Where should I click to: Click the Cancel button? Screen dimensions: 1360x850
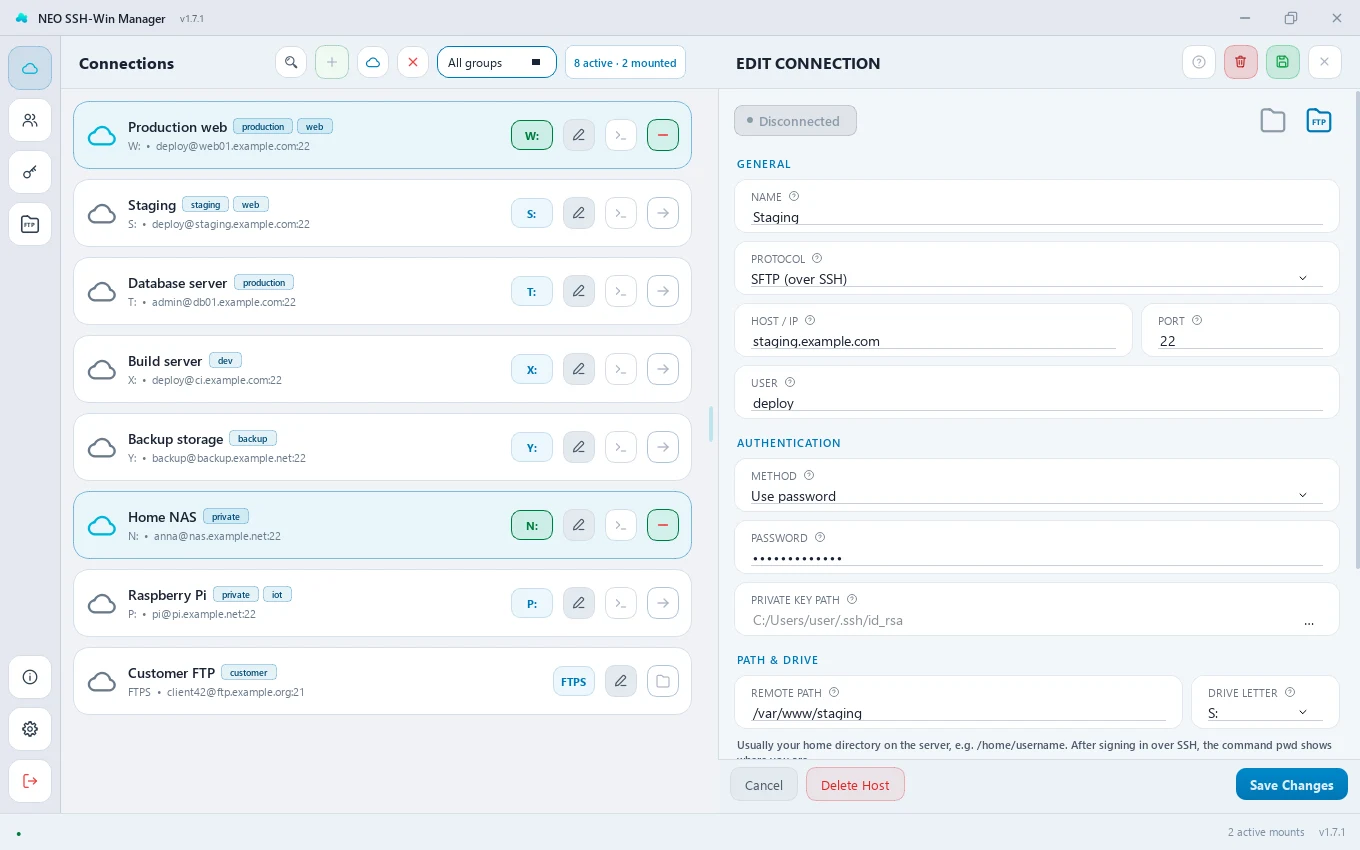pyautogui.click(x=764, y=785)
